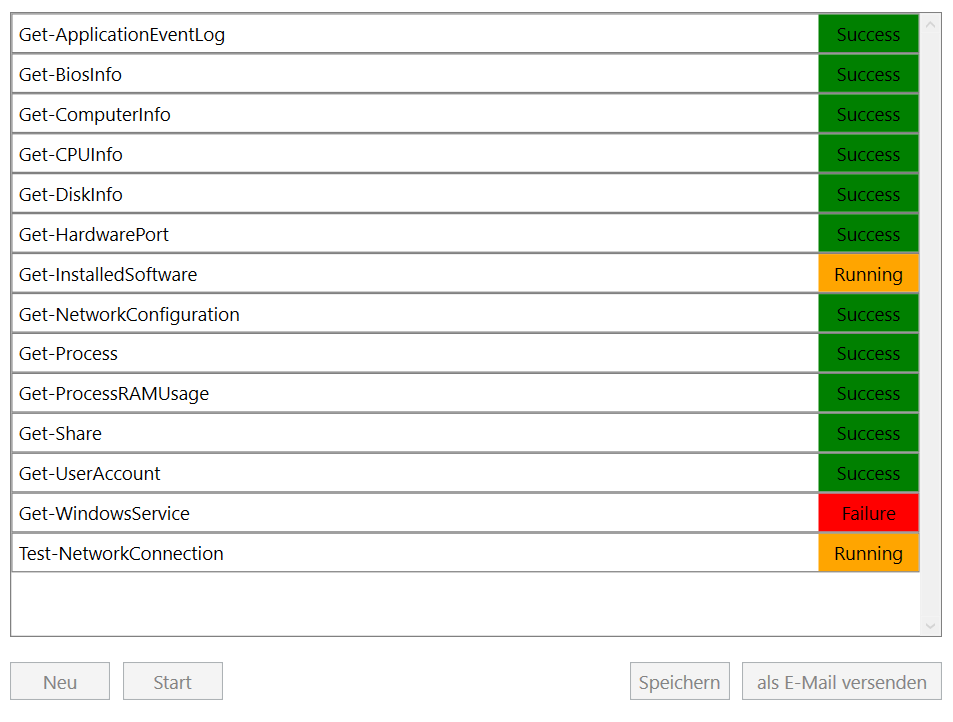The image size is (953, 722).
Task: Click the Success status of Get-BiosInfo
Action: [869, 74]
